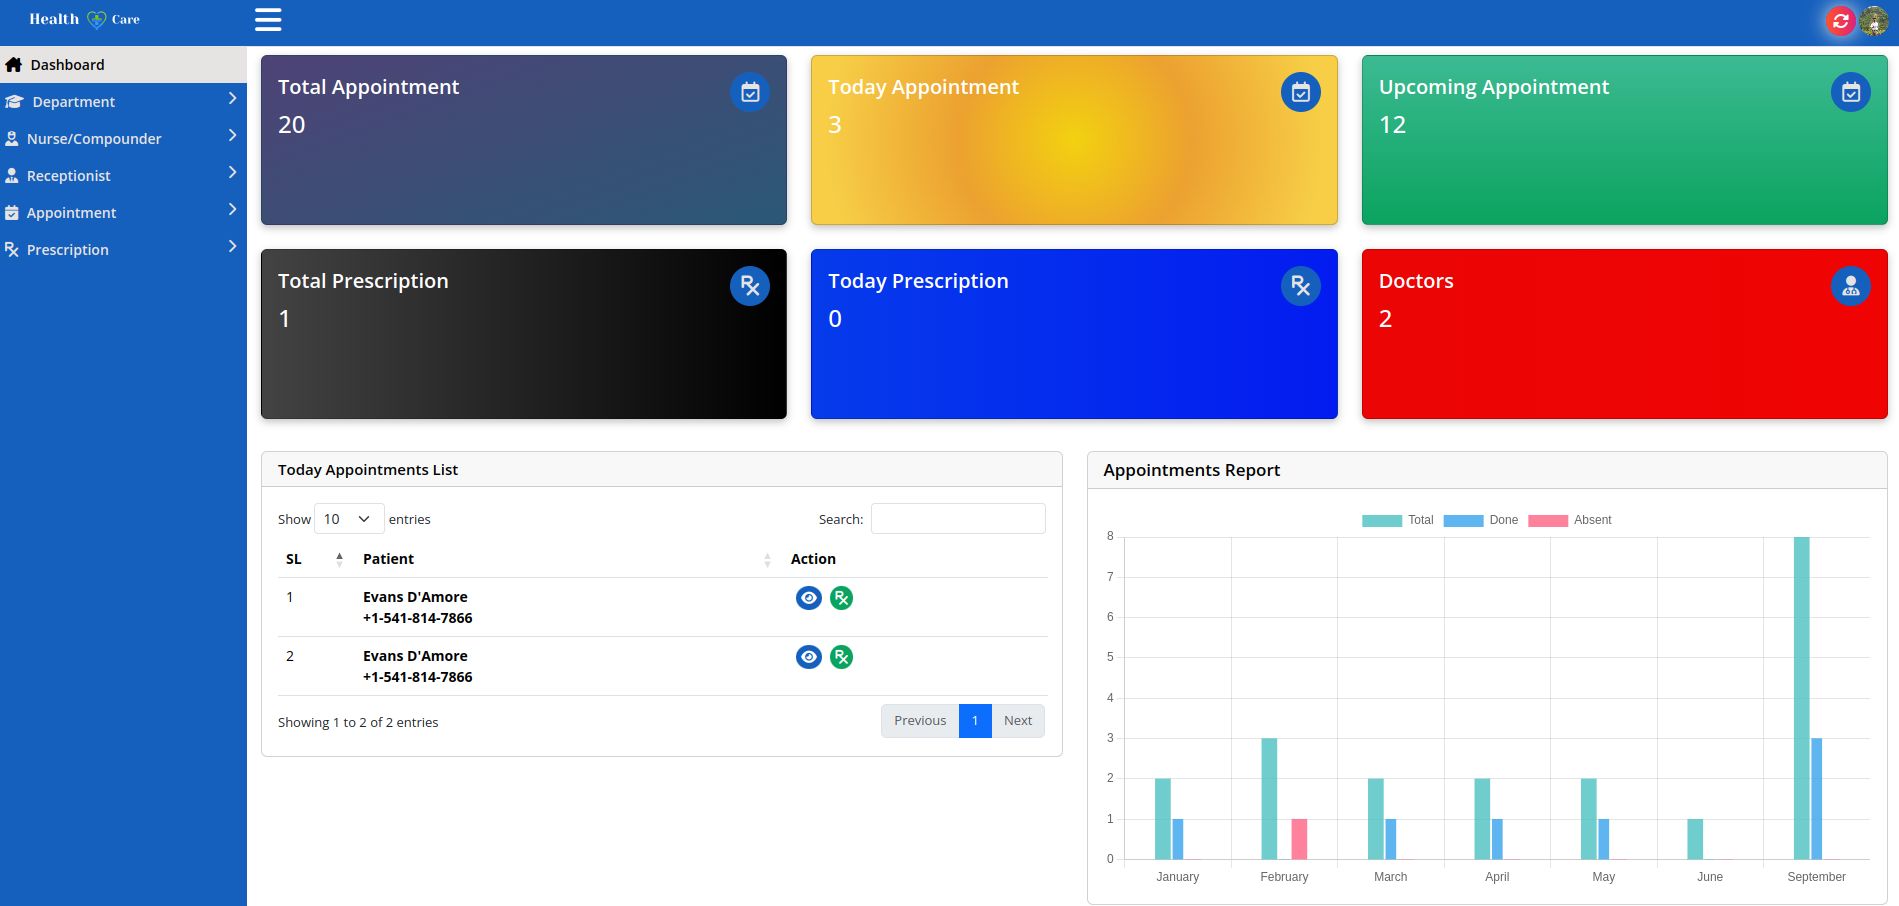1899x906 pixels.
Task: Click the count 20 on Total Appointment
Action: 292,125
